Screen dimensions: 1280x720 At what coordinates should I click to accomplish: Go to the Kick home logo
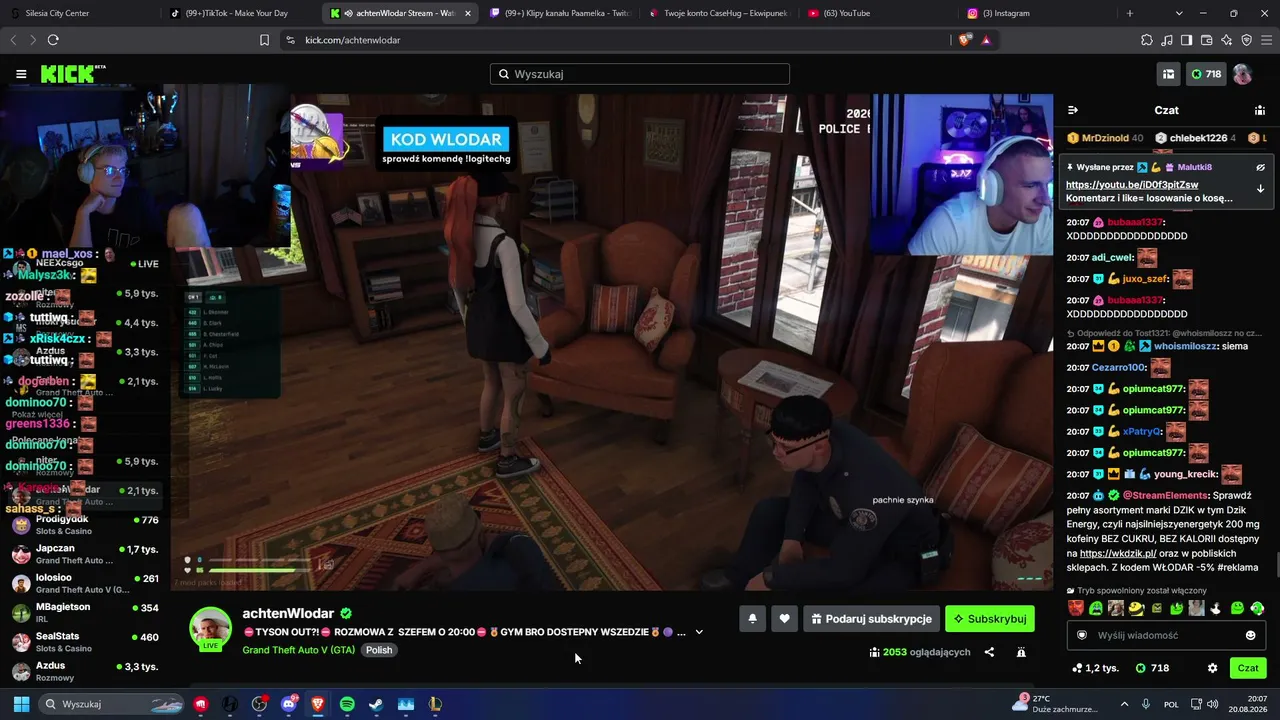[x=72, y=74]
